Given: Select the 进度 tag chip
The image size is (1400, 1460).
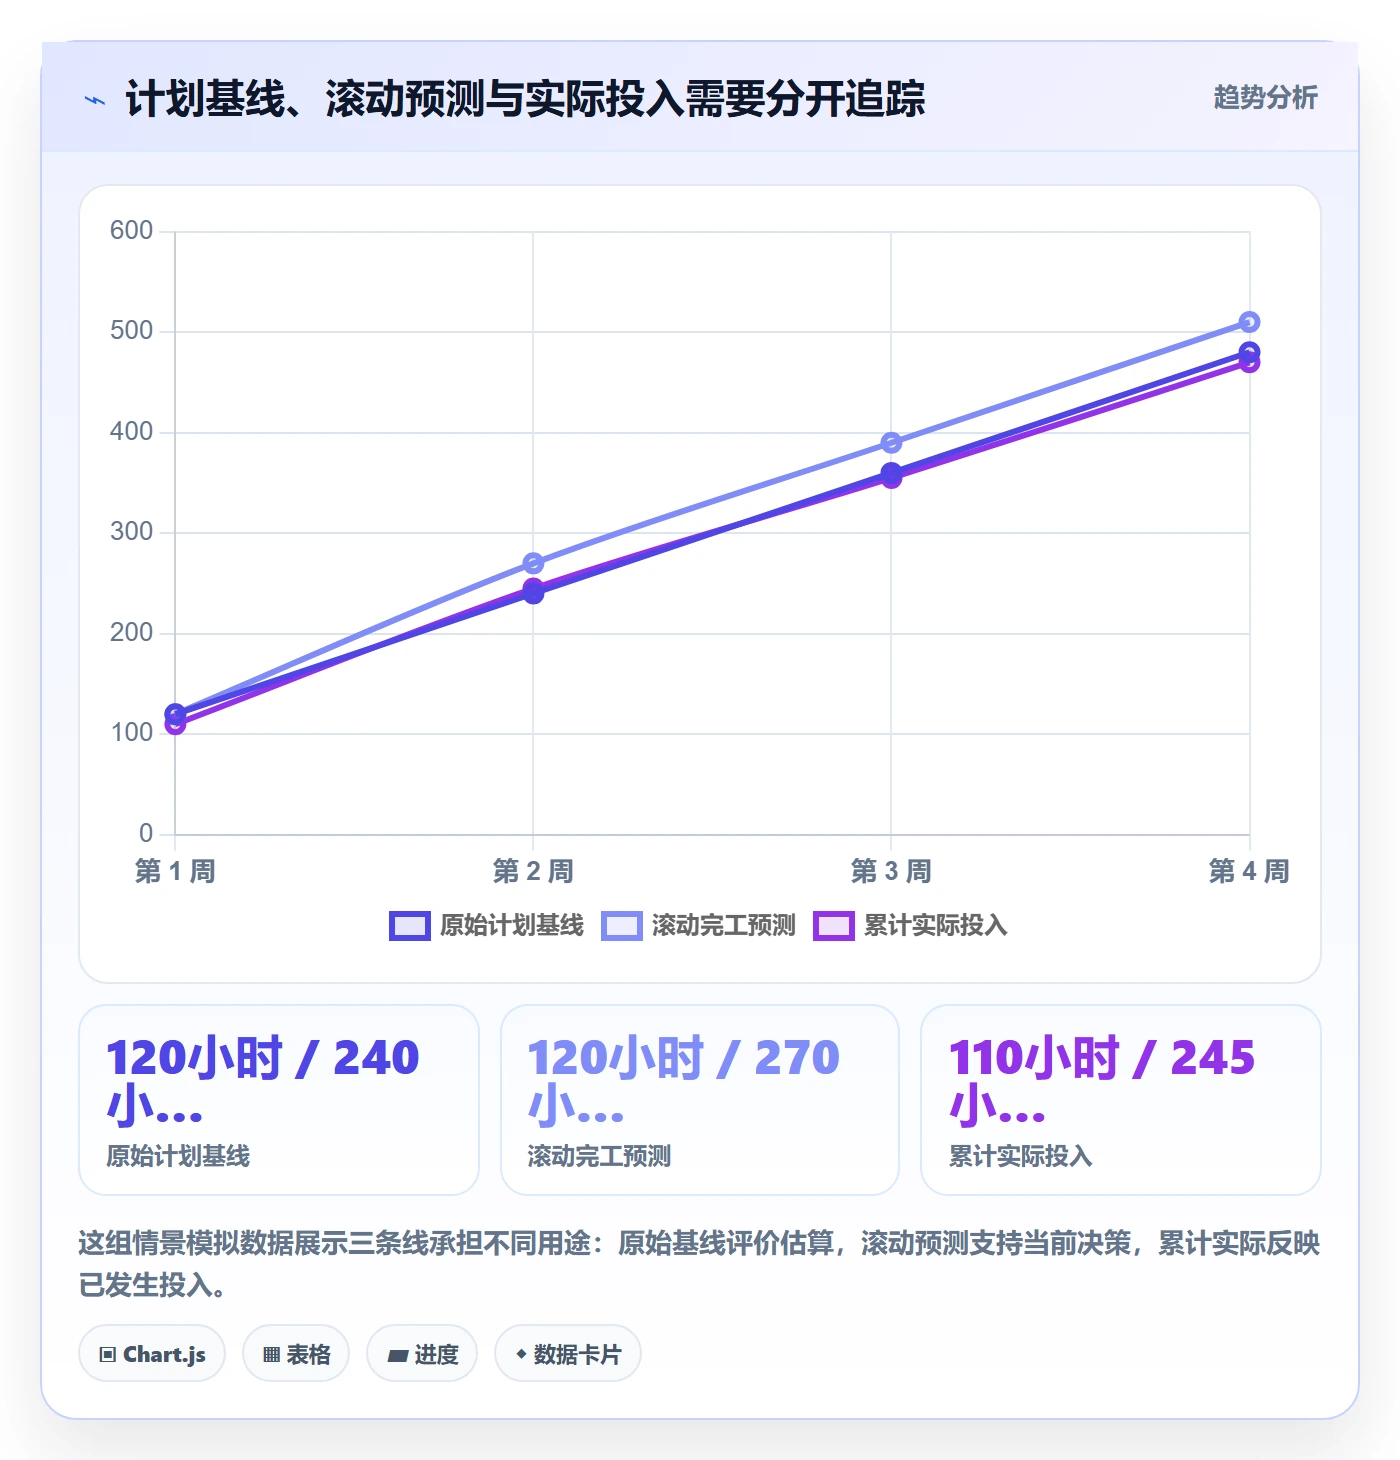Looking at the screenshot, I should [x=422, y=1354].
